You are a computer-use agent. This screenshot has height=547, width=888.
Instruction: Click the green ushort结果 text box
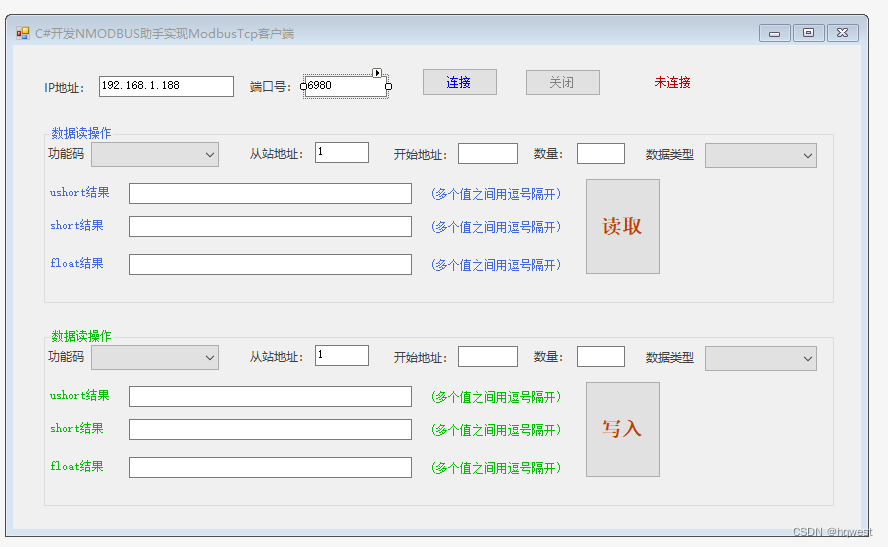270,396
